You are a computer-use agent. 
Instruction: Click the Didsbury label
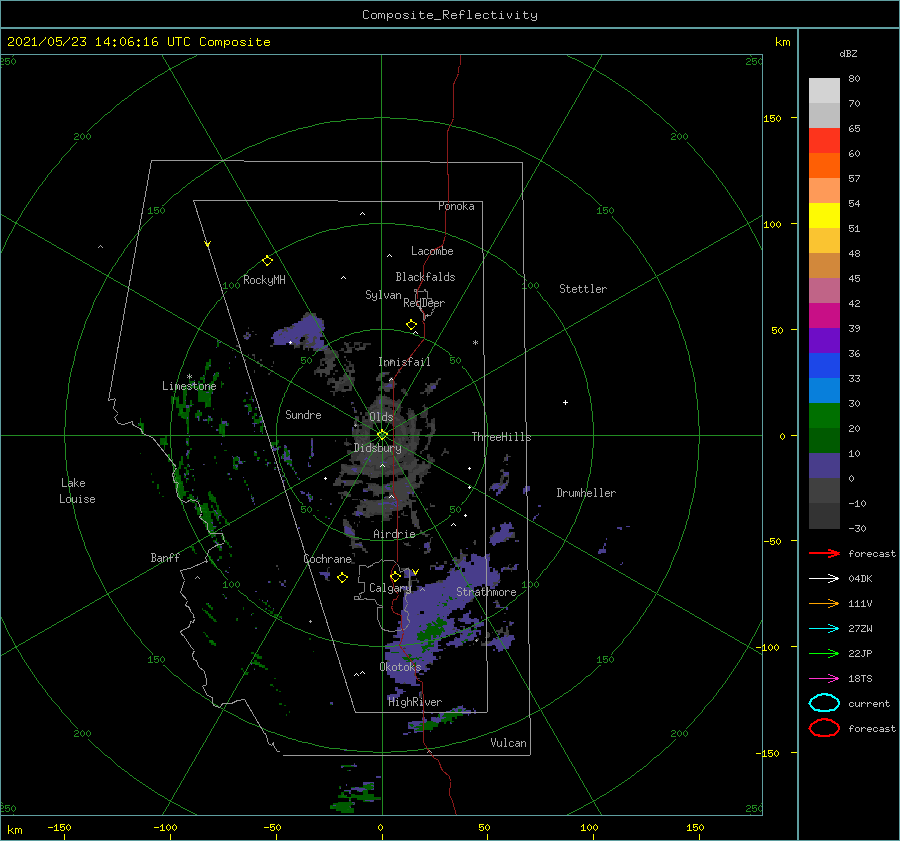377,448
